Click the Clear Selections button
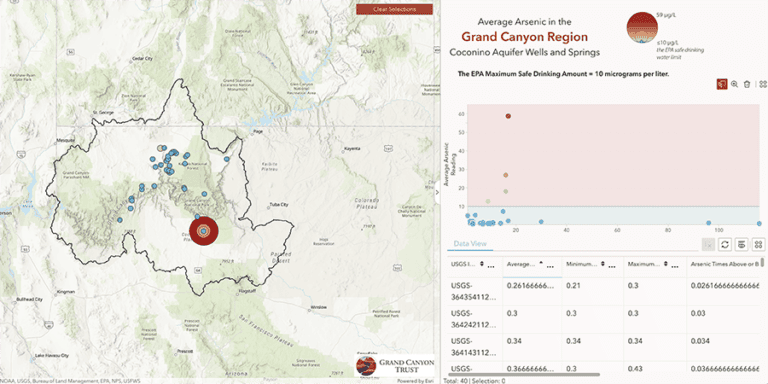The image size is (768, 384). tap(394, 9)
